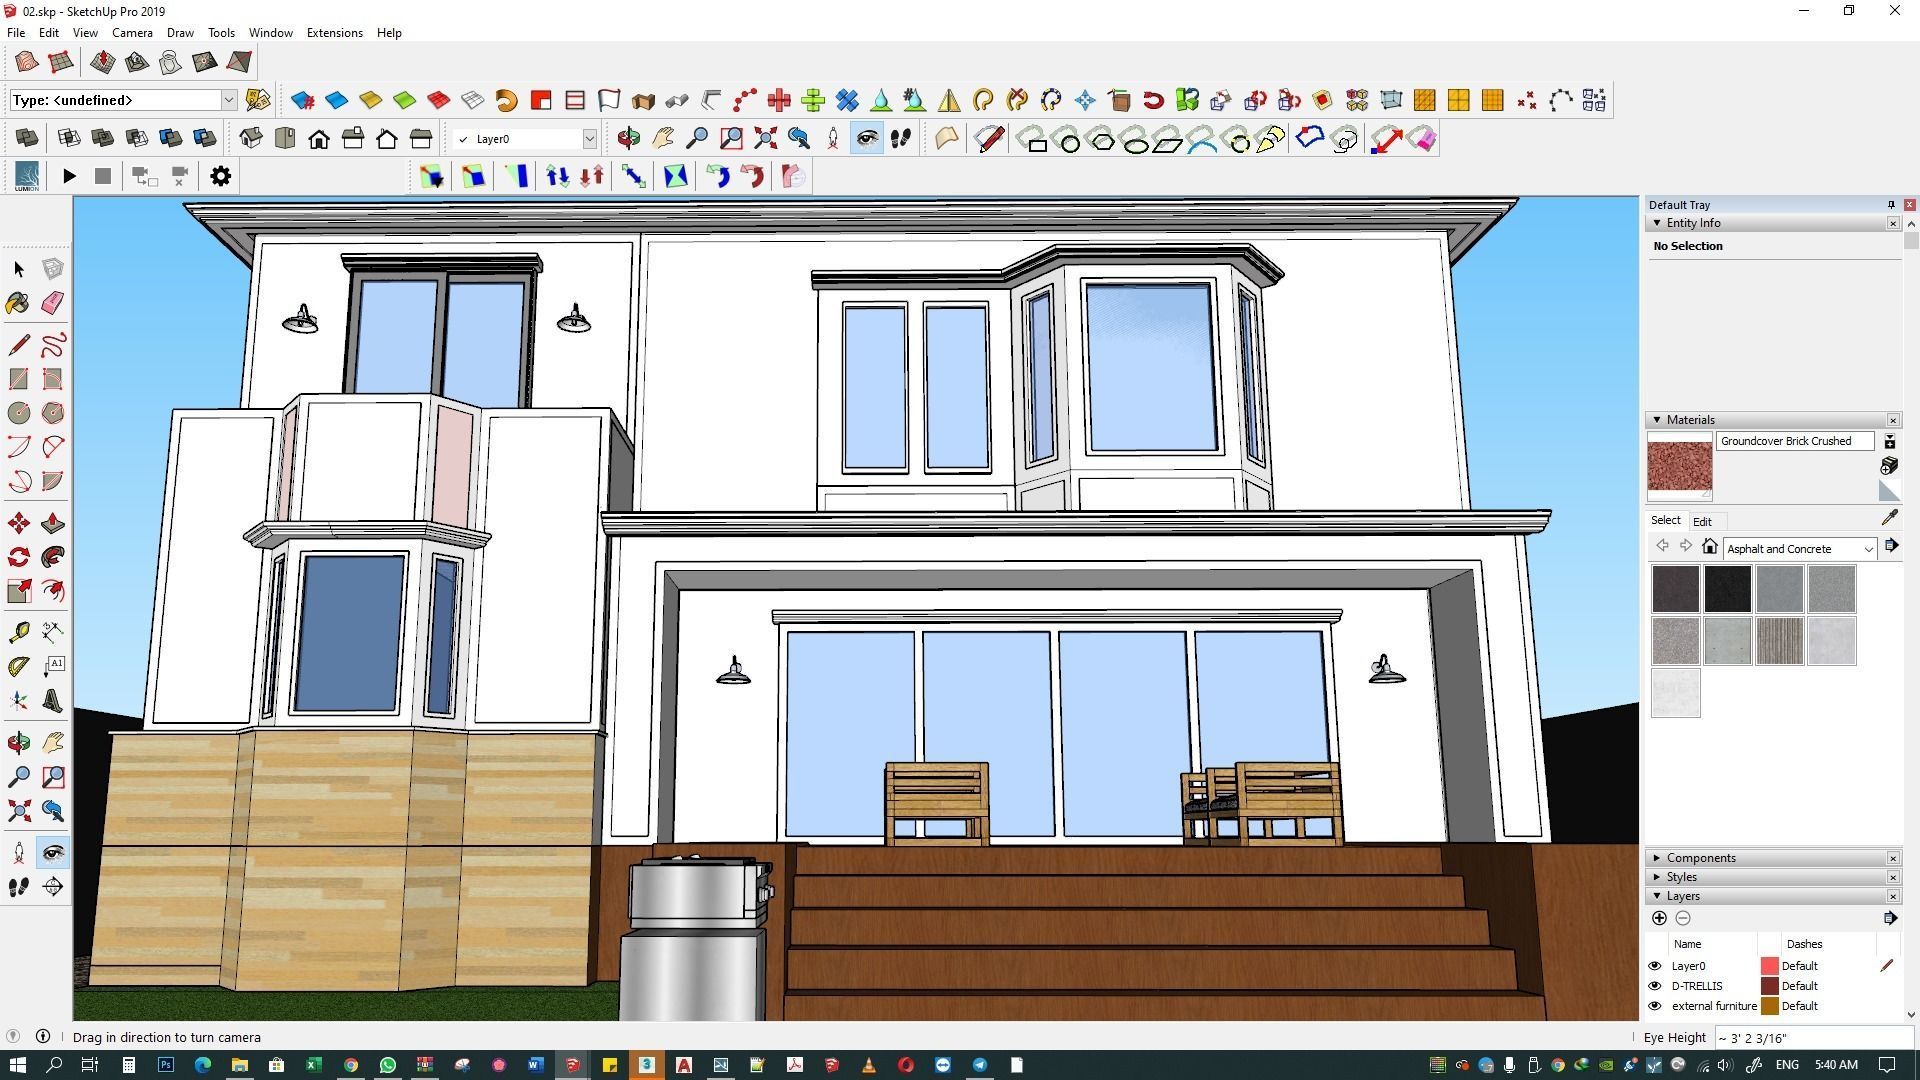Open the Help menu
1920x1080 pixels.
click(x=389, y=33)
